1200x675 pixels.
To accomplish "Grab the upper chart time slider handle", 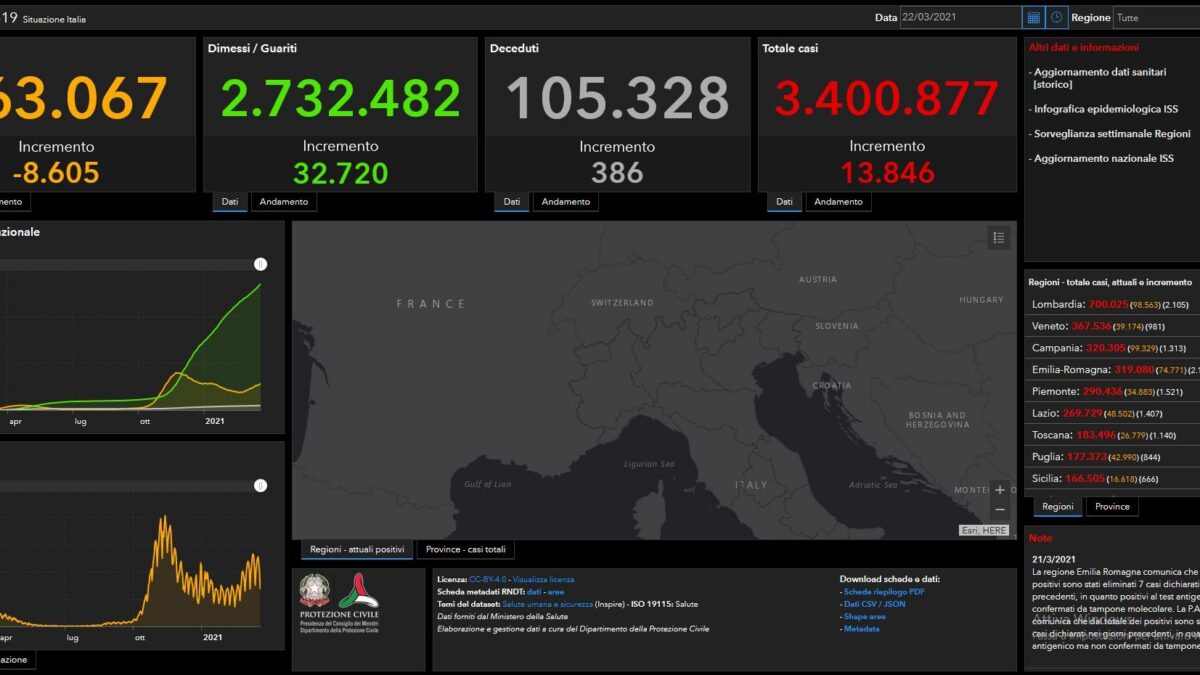I will (x=260, y=264).
